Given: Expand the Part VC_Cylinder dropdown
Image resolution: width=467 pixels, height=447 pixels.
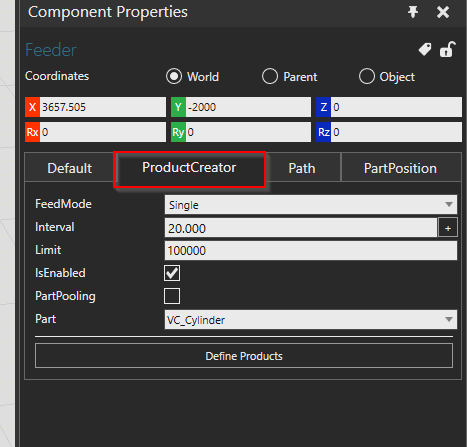Looking at the screenshot, I should pos(311,320).
